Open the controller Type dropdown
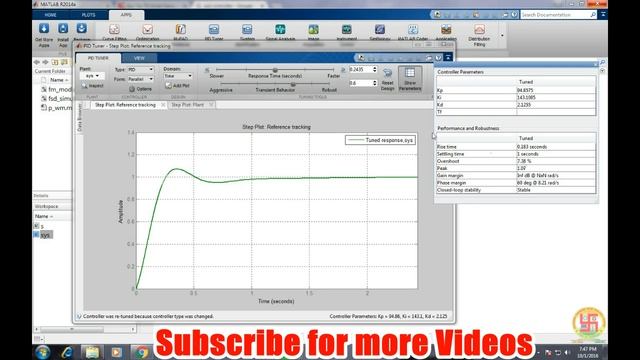 pyautogui.click(x=140, y=69)
